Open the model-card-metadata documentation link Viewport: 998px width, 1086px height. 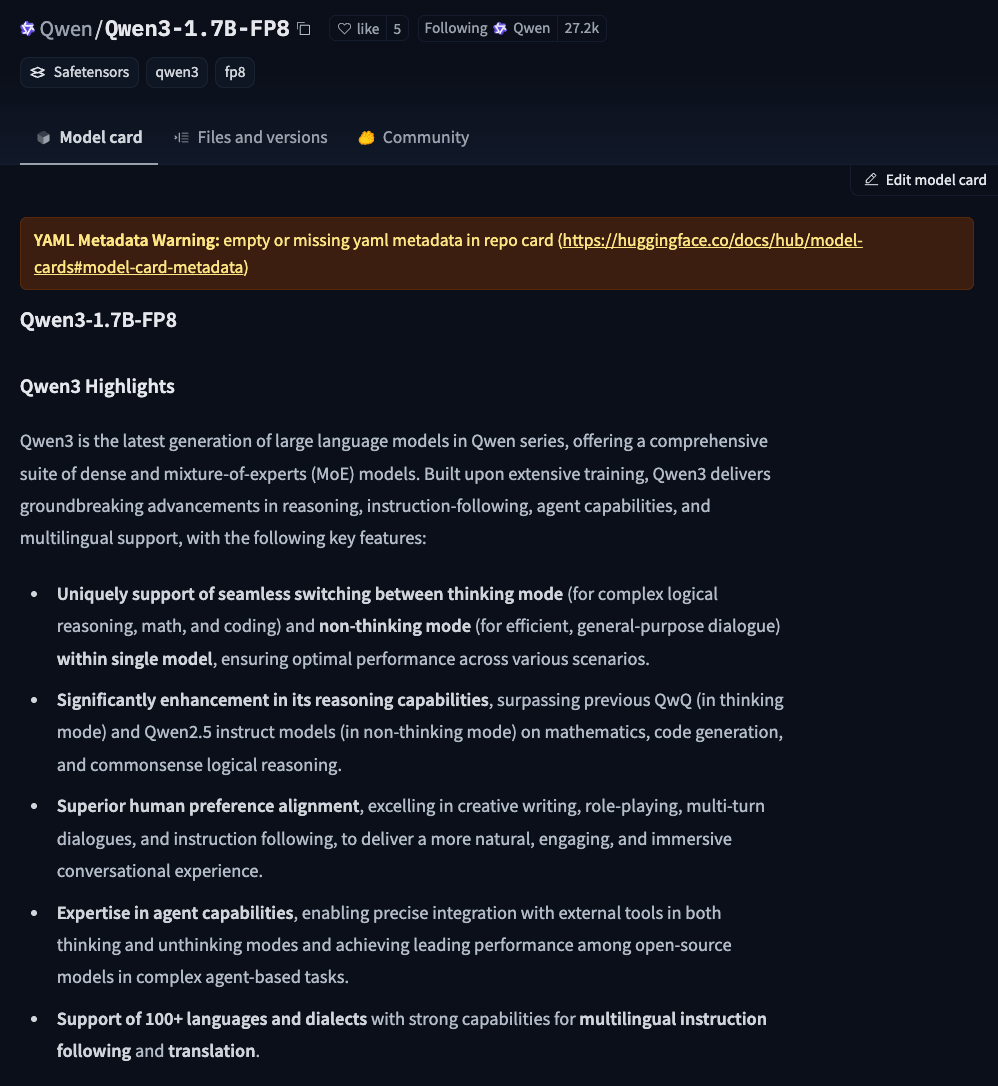711,240
